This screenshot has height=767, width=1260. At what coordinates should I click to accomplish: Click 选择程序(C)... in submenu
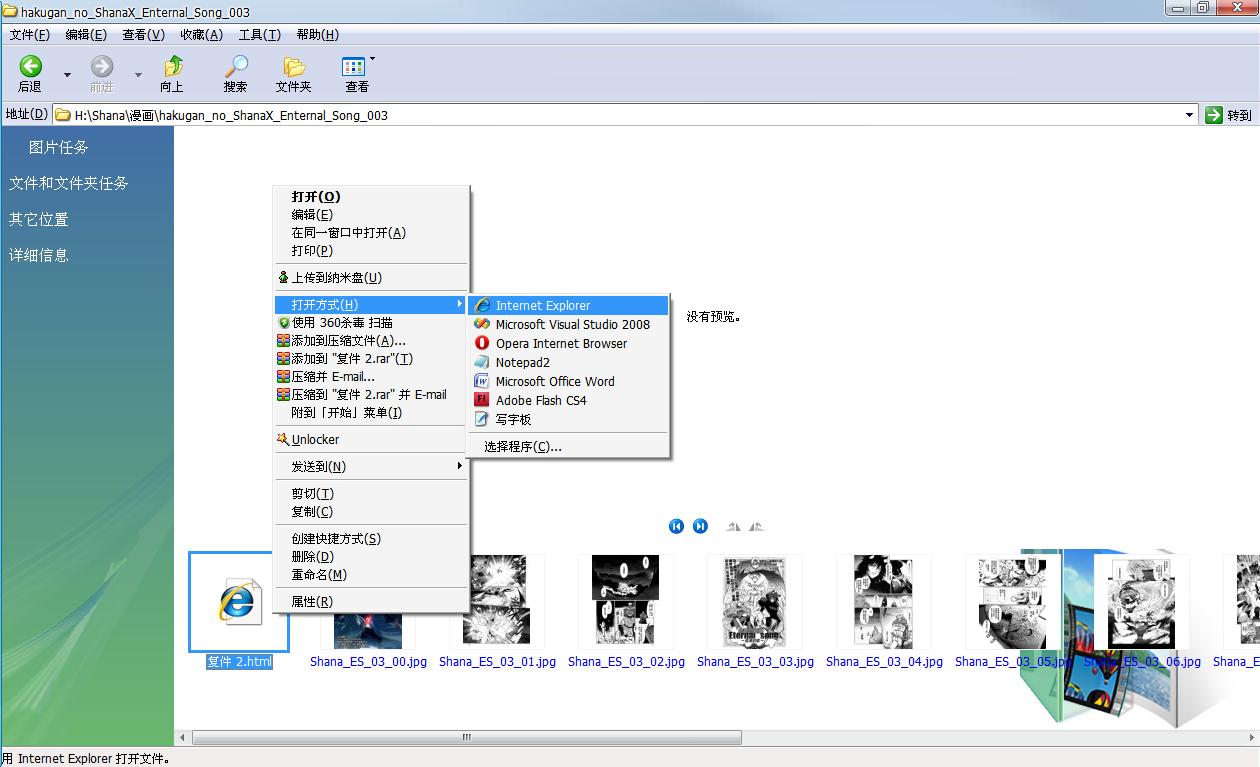tap(568, 447)
